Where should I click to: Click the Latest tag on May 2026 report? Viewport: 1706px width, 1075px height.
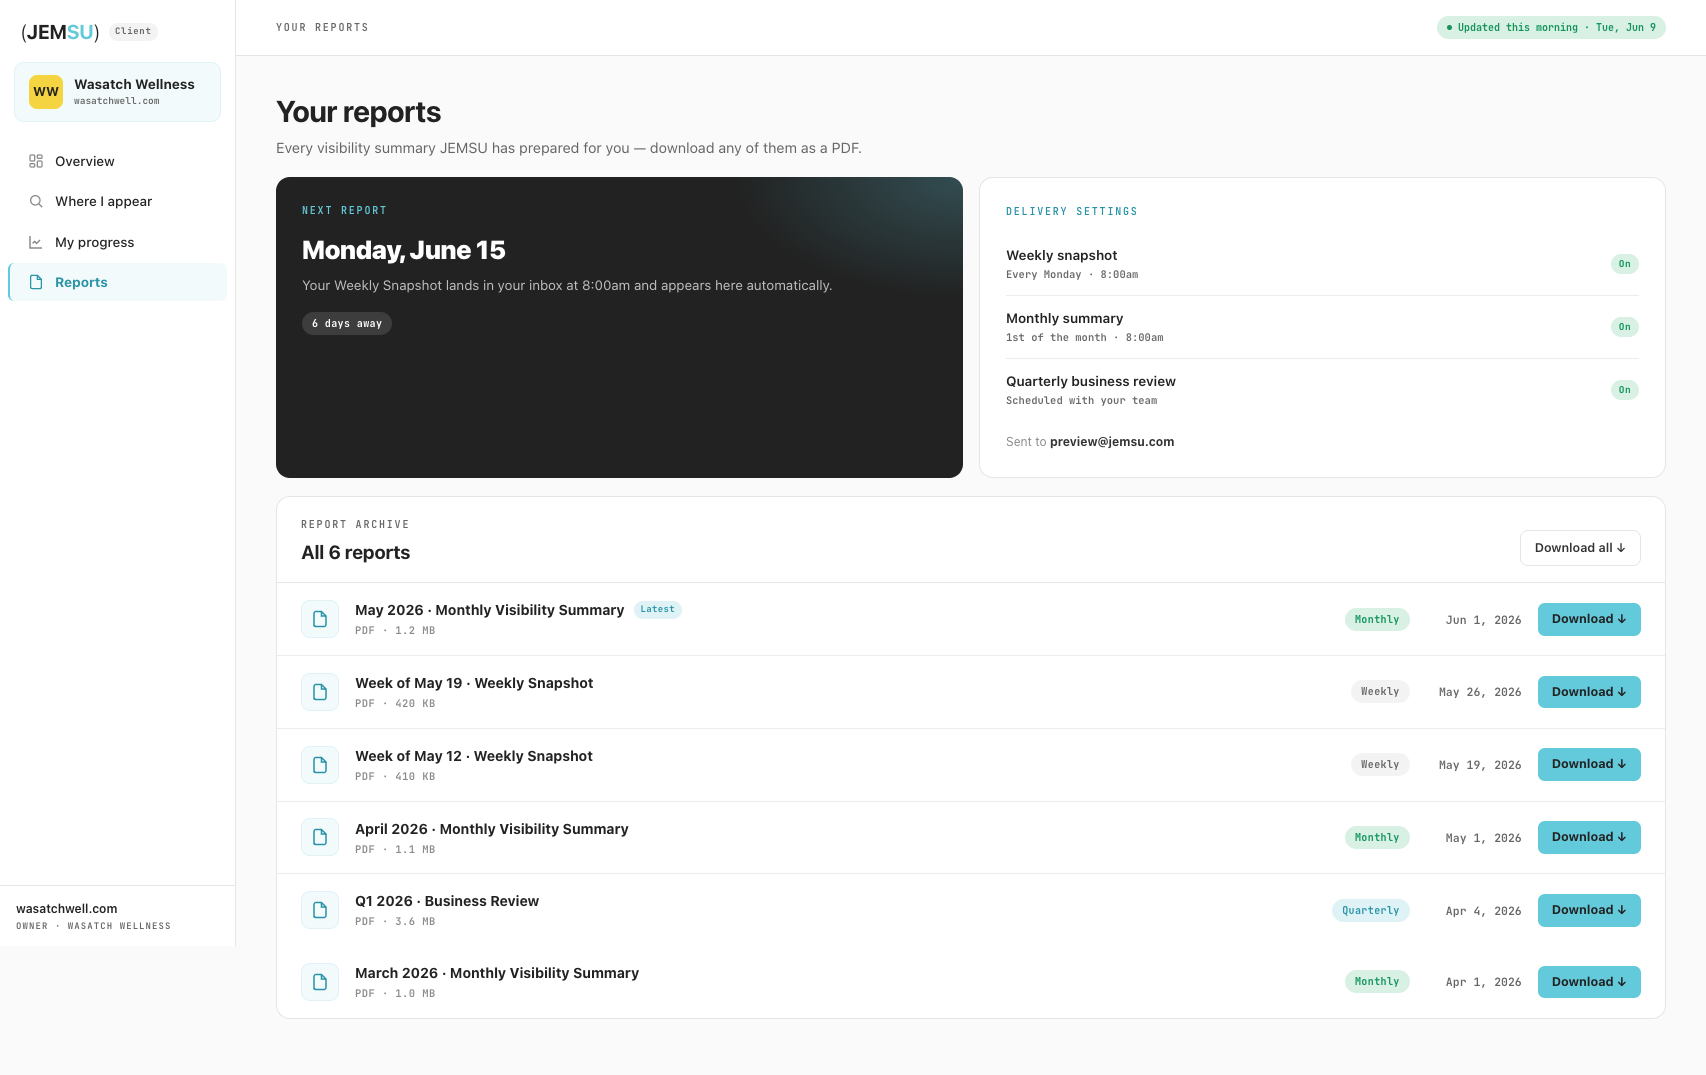(x=657, y=609)
